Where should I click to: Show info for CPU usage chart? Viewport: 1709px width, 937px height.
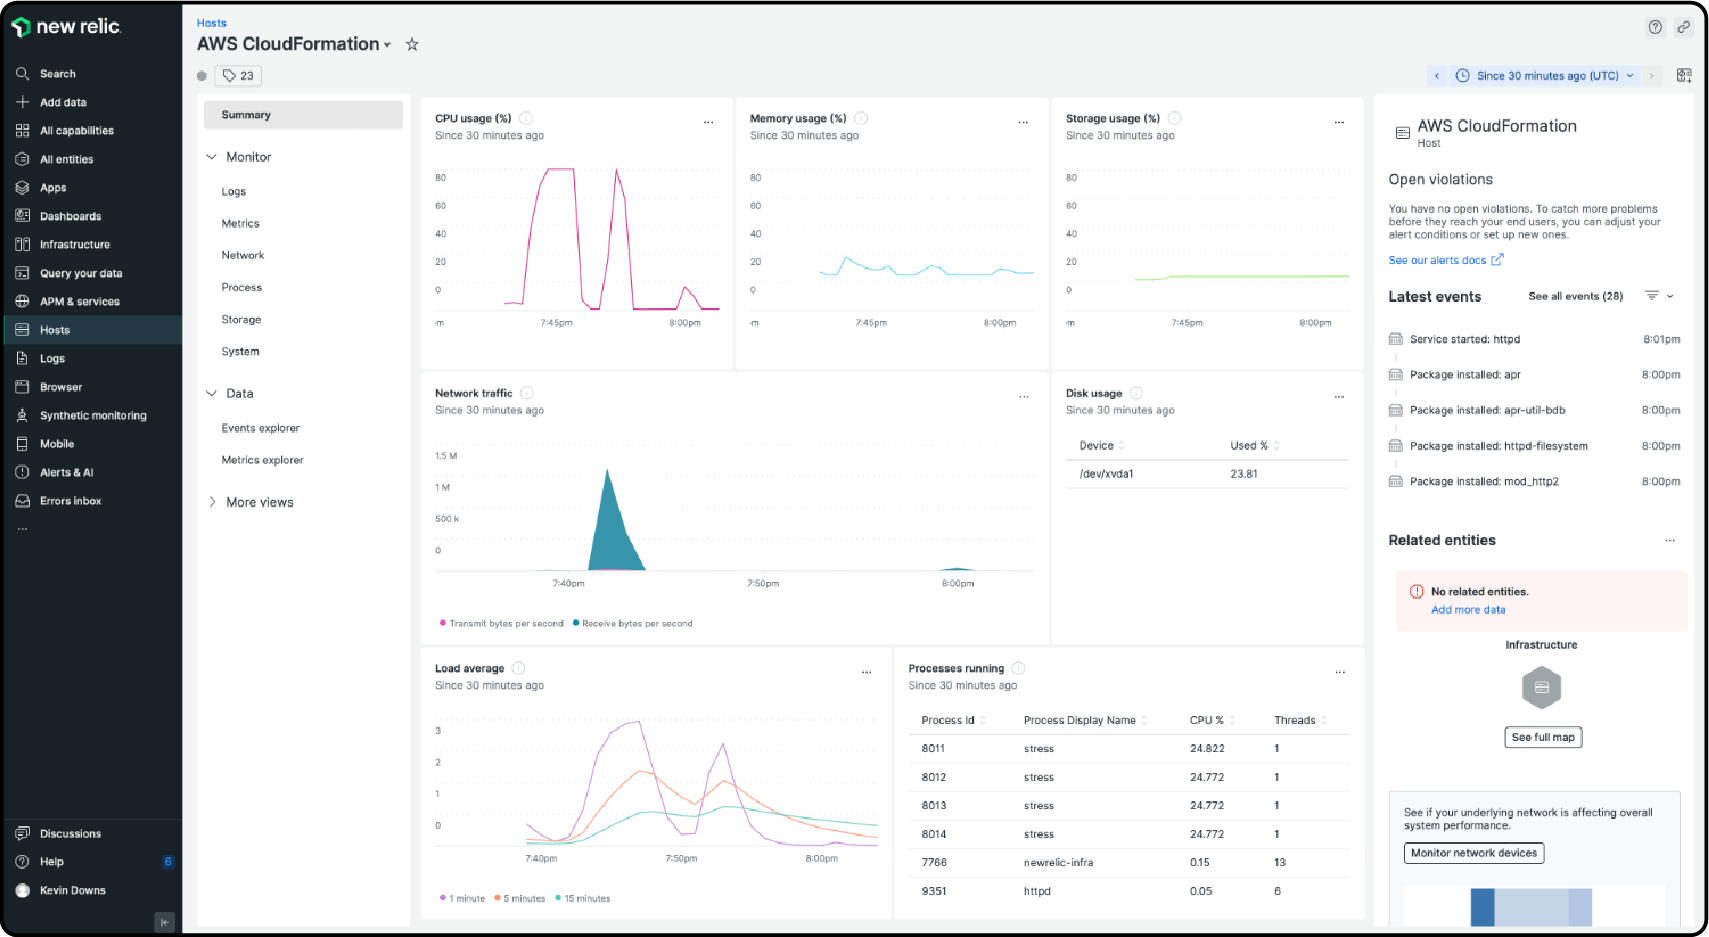coord(526,118)
